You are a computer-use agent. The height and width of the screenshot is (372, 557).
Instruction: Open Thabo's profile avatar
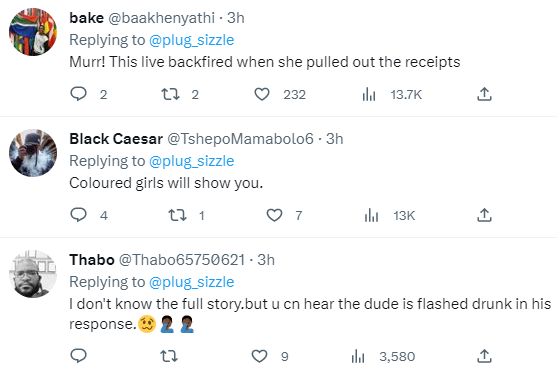[33, 274]
